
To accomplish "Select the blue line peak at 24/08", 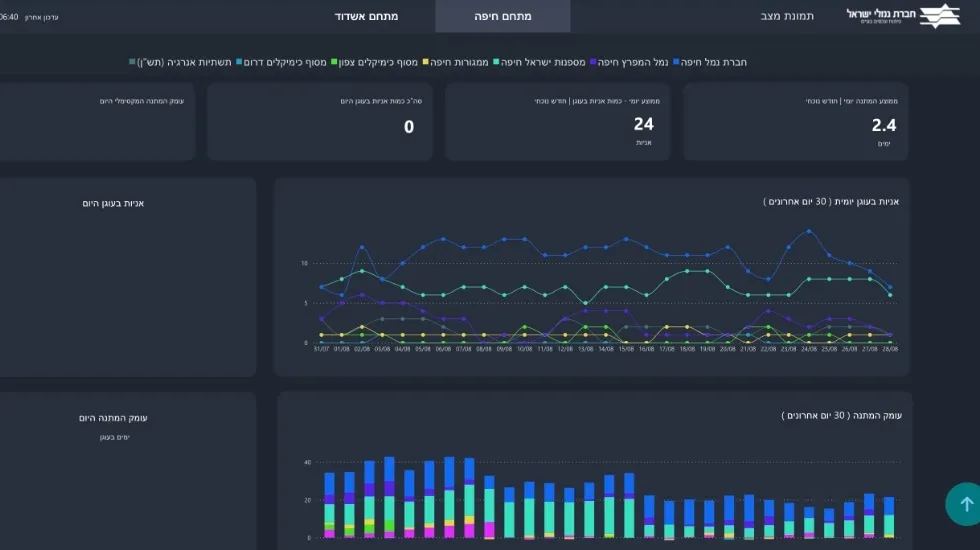I will click(809, 231).
